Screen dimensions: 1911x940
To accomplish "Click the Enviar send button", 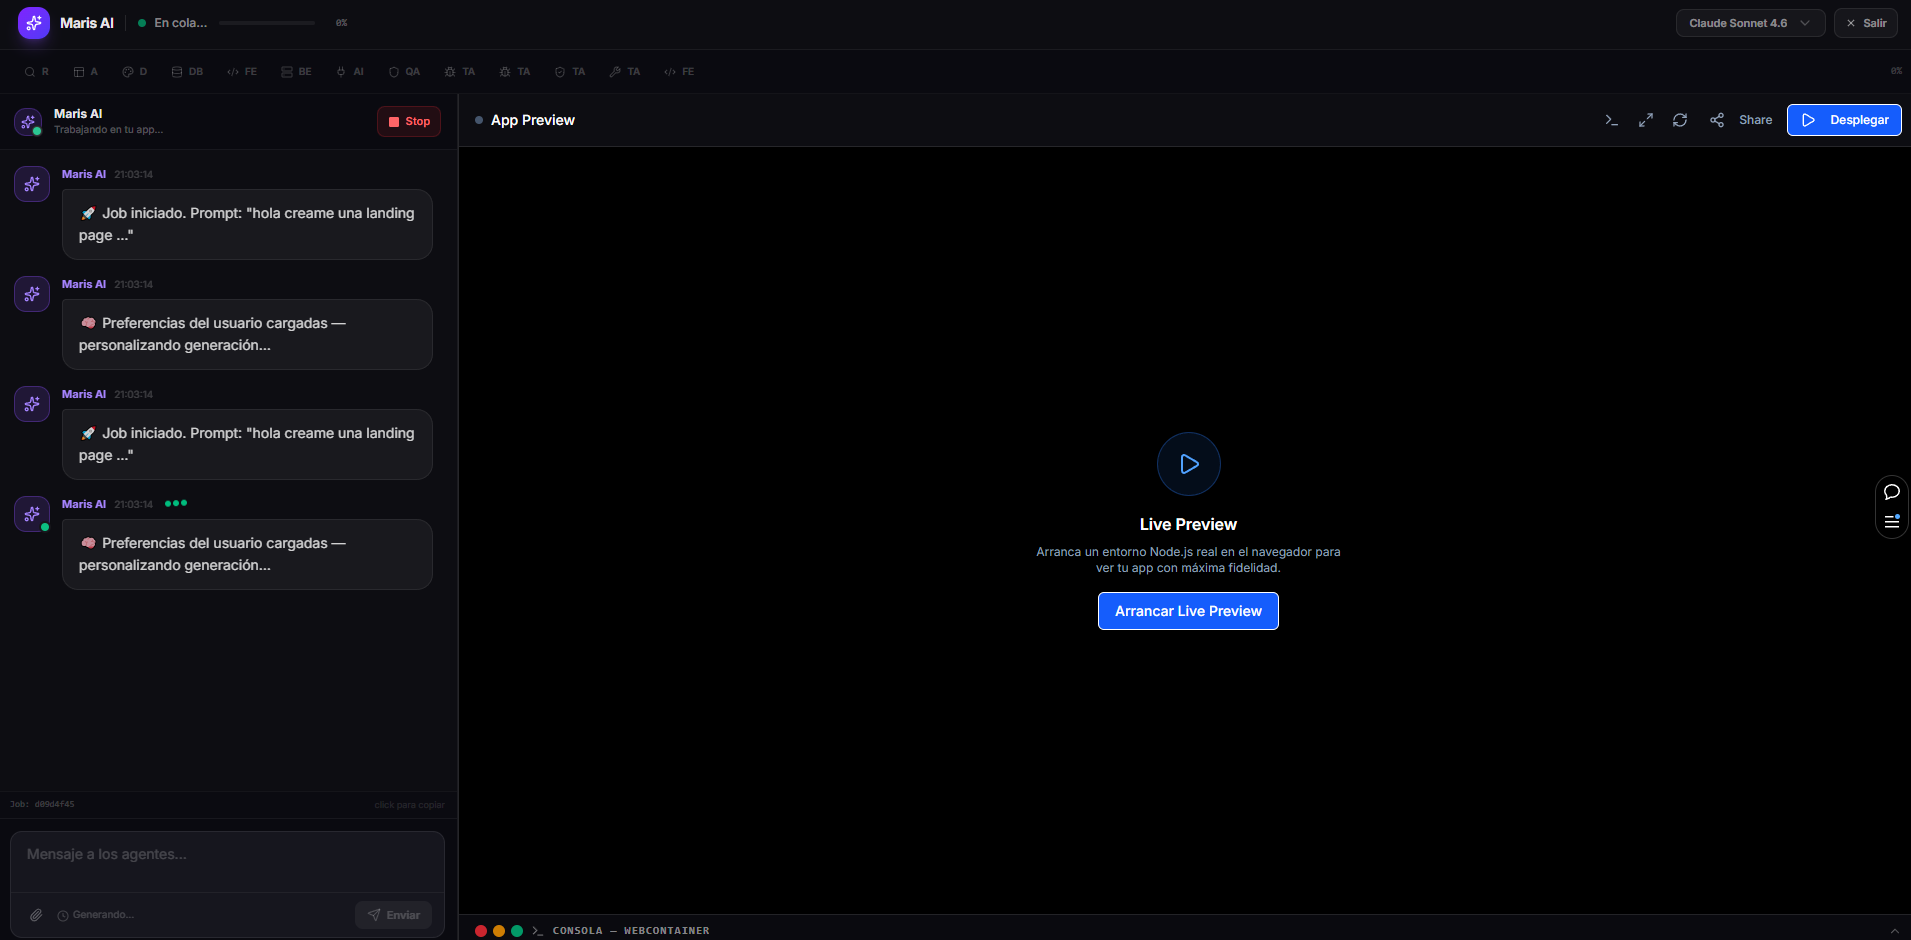I will pyautogui.click(x=393, y=915).
